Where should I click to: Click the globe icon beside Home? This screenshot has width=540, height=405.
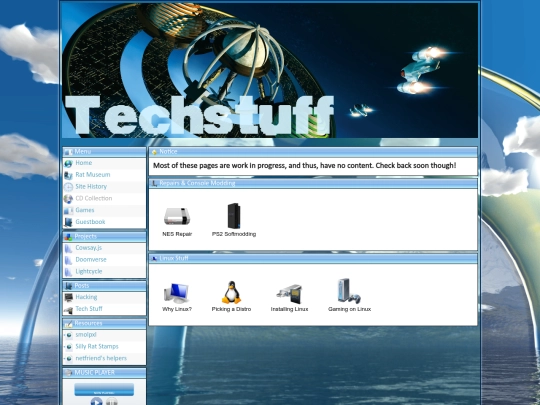pyautogui.click(x=69, y=163)
